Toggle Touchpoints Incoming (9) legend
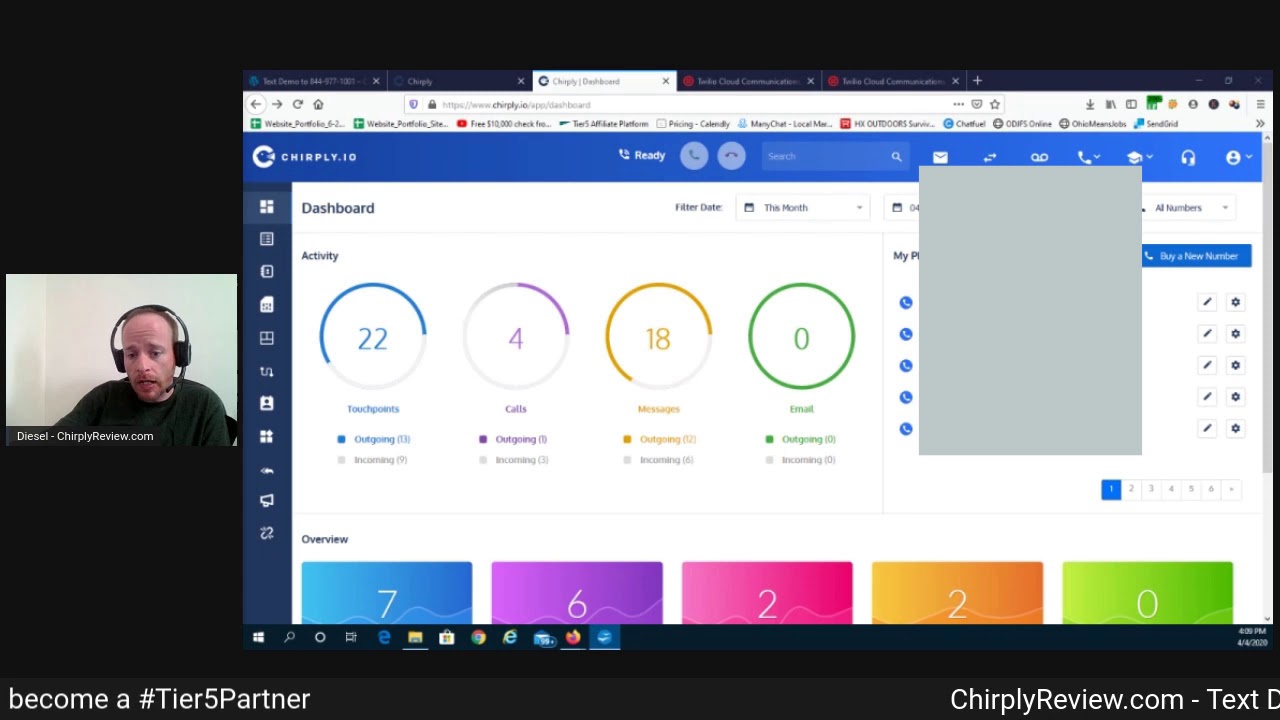1280x720 pixels. [x=372, y=460]
